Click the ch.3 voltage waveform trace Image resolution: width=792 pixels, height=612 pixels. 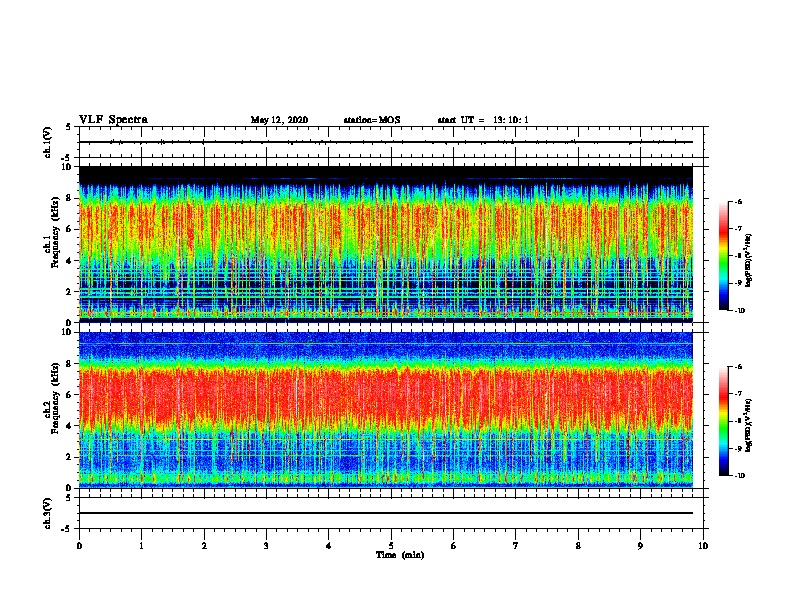coord(386,513)
